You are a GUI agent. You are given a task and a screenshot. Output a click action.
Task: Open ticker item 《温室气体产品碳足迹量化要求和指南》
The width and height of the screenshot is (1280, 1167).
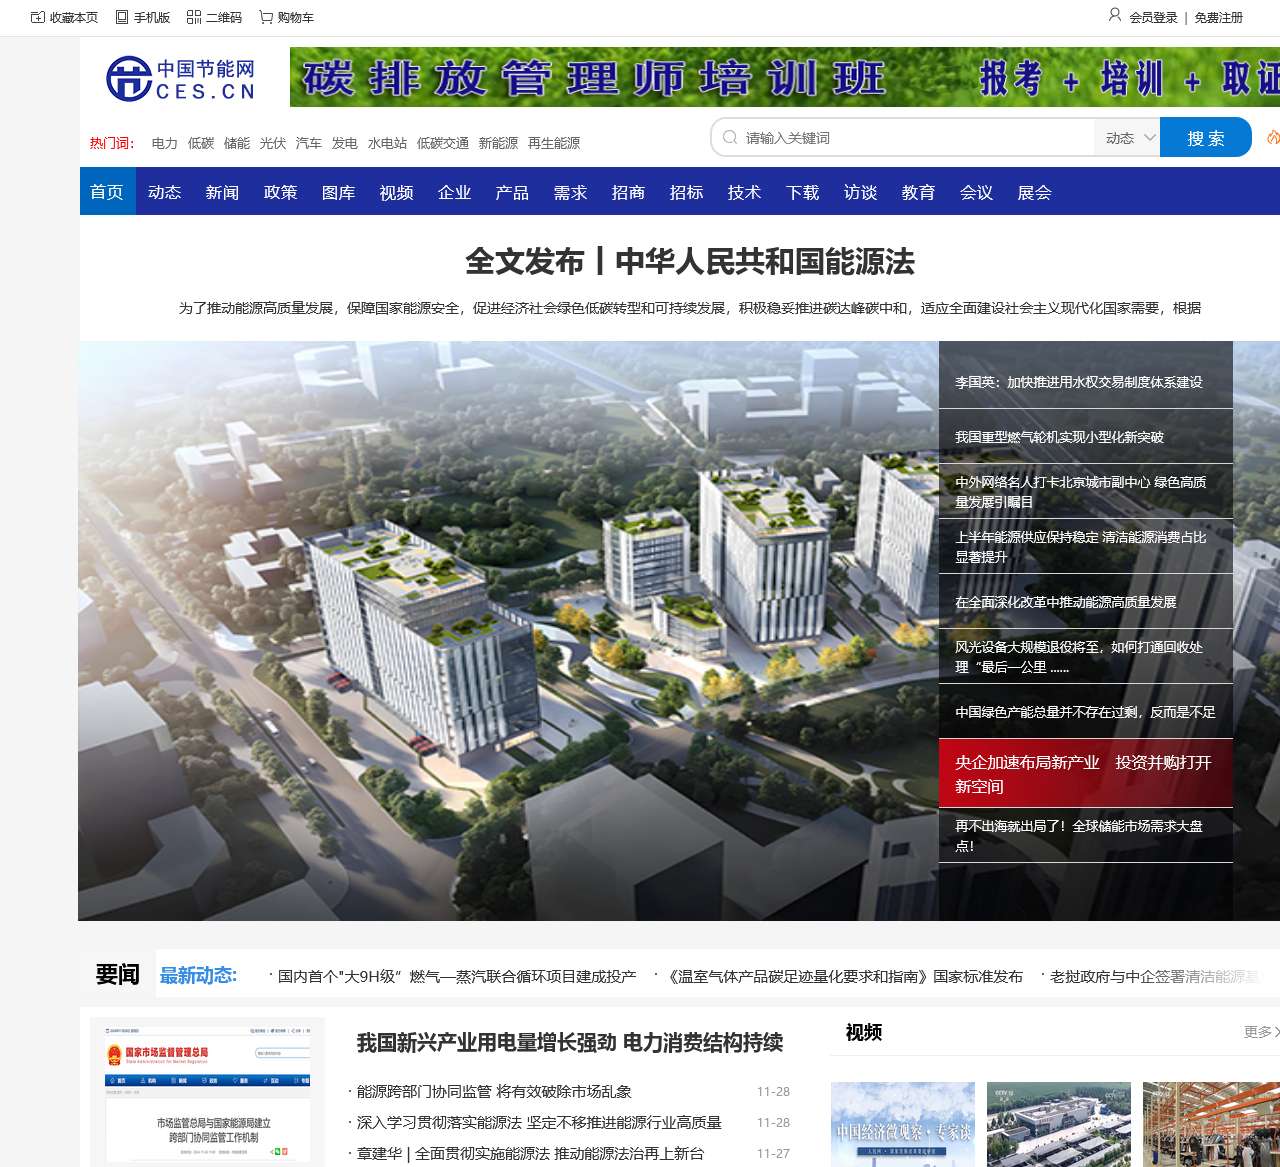(844, 976)
